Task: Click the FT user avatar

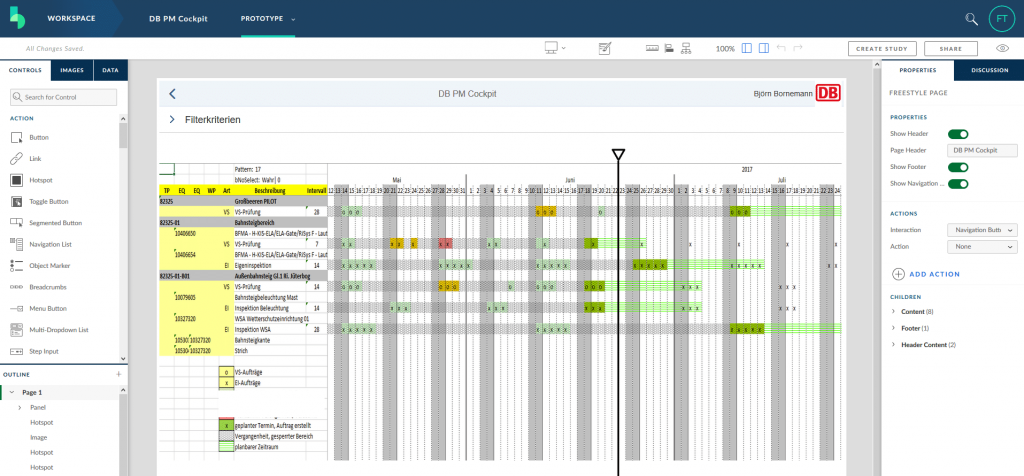Action: [1001, 19]
